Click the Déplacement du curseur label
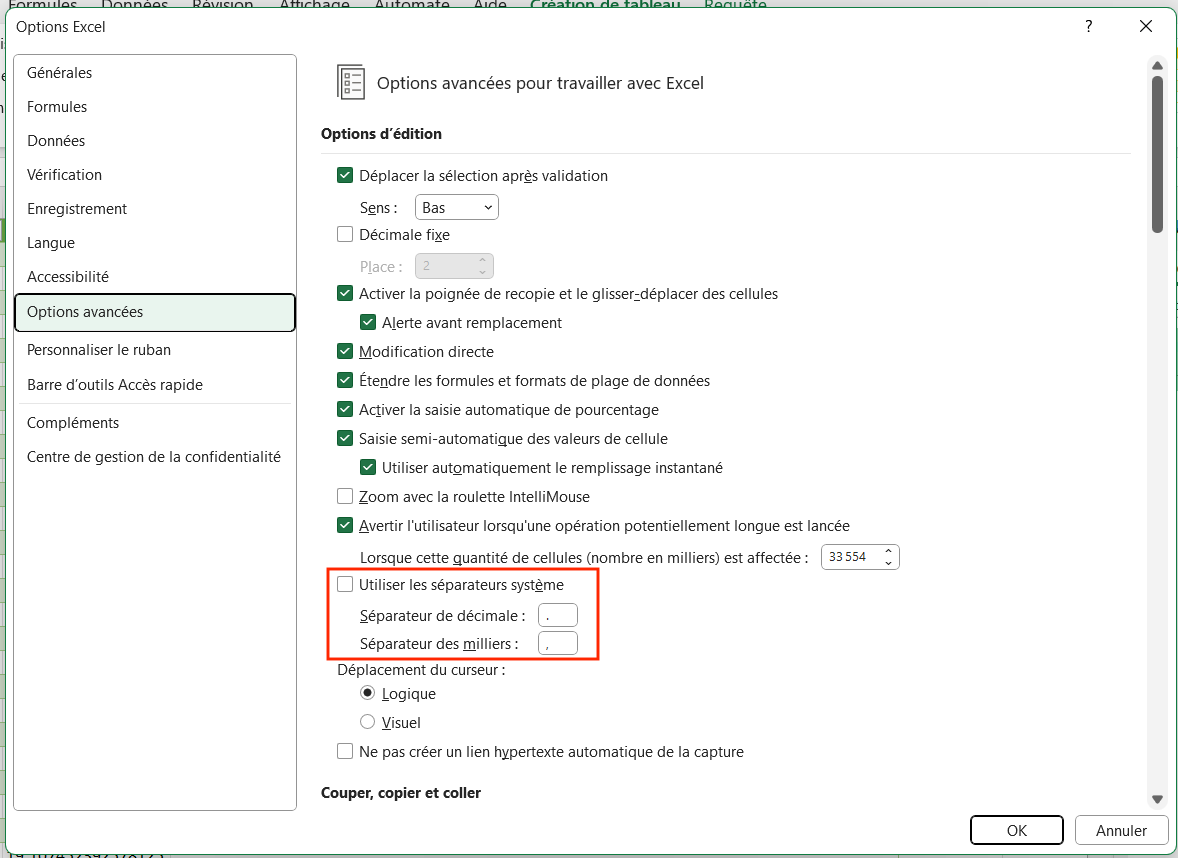 [x=421, y=669]
